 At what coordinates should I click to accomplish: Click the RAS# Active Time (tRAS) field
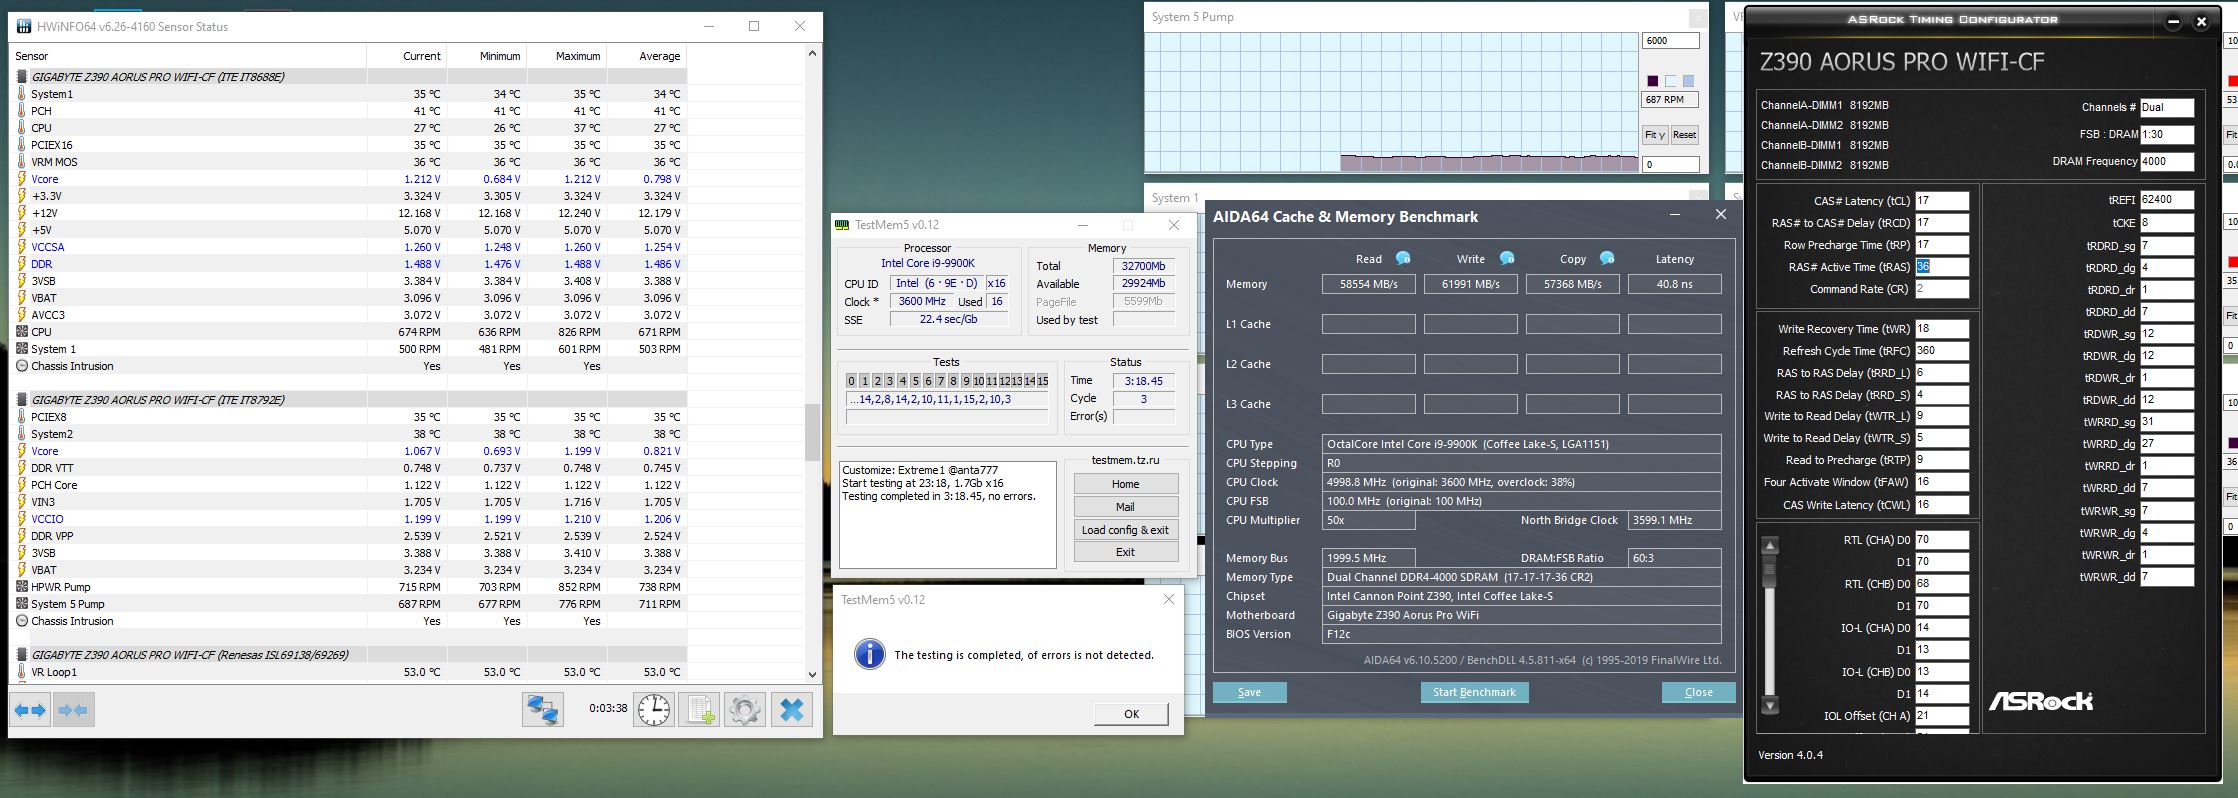(x=1941, y=267)
